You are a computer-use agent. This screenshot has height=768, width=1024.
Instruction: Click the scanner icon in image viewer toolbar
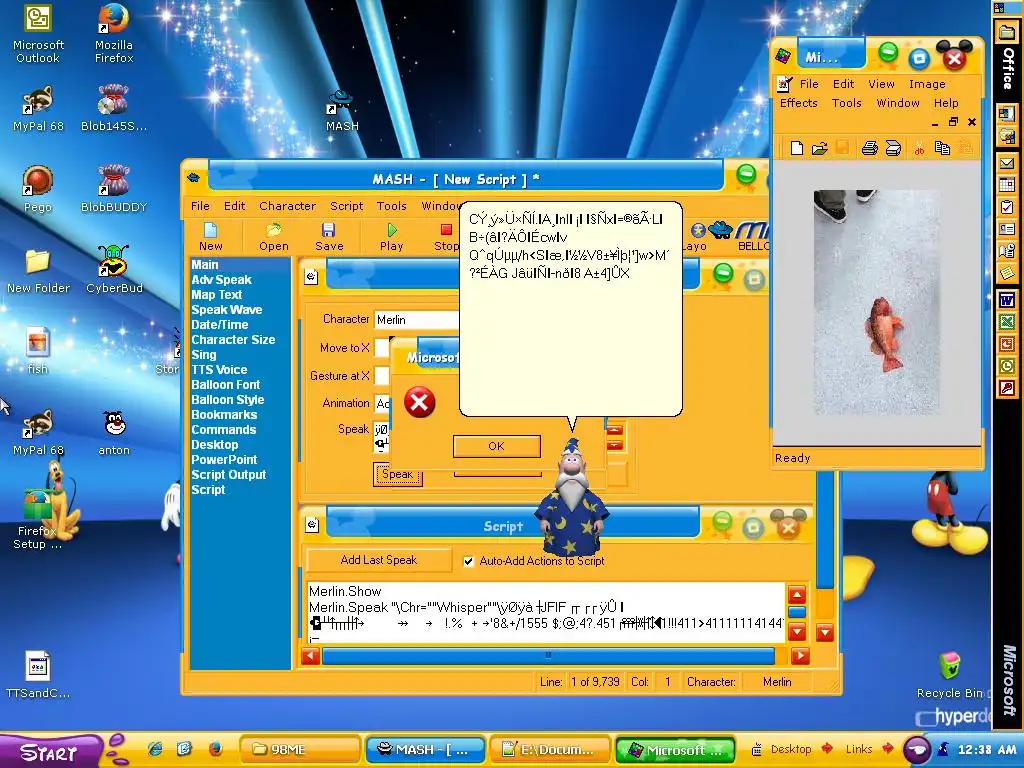click(893, 148)
